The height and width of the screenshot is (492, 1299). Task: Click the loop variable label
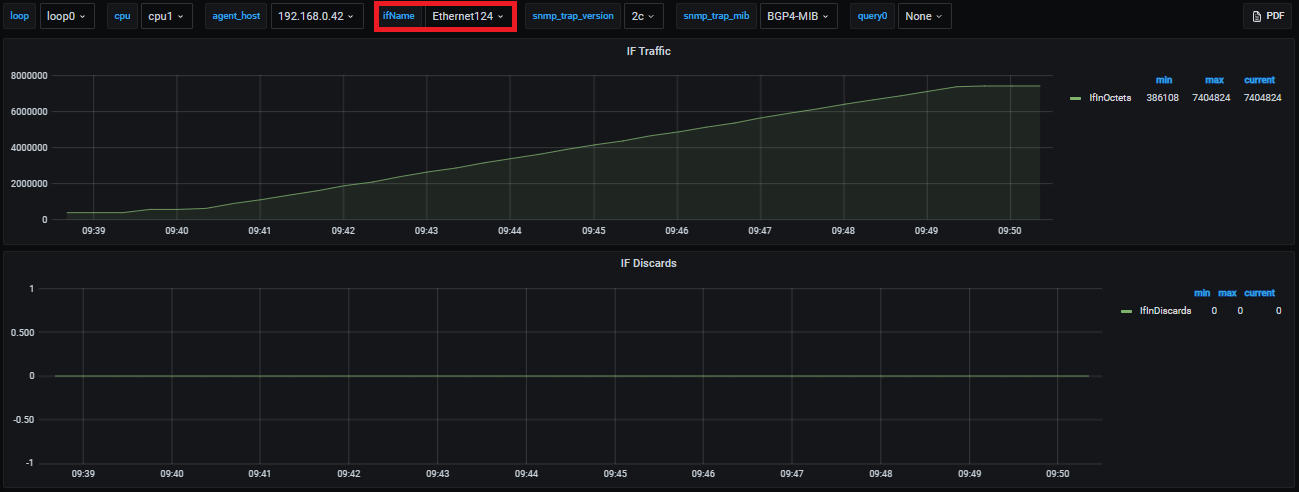(20, 16)
